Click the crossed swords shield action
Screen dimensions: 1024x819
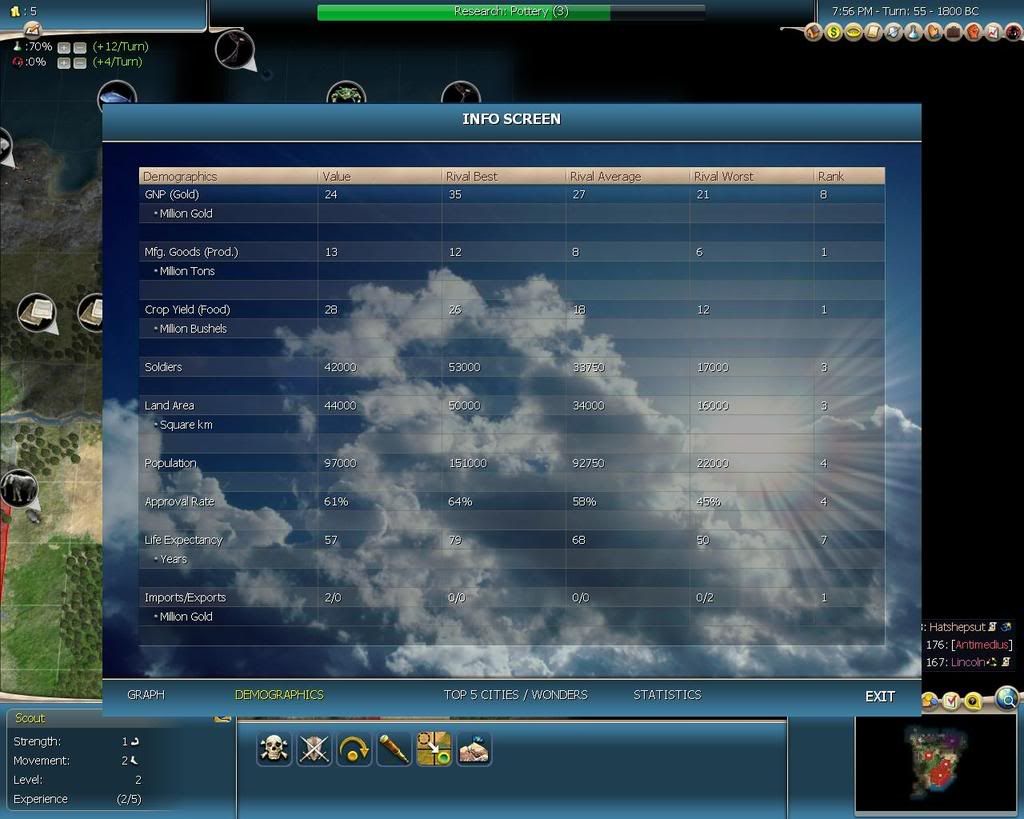314,748
